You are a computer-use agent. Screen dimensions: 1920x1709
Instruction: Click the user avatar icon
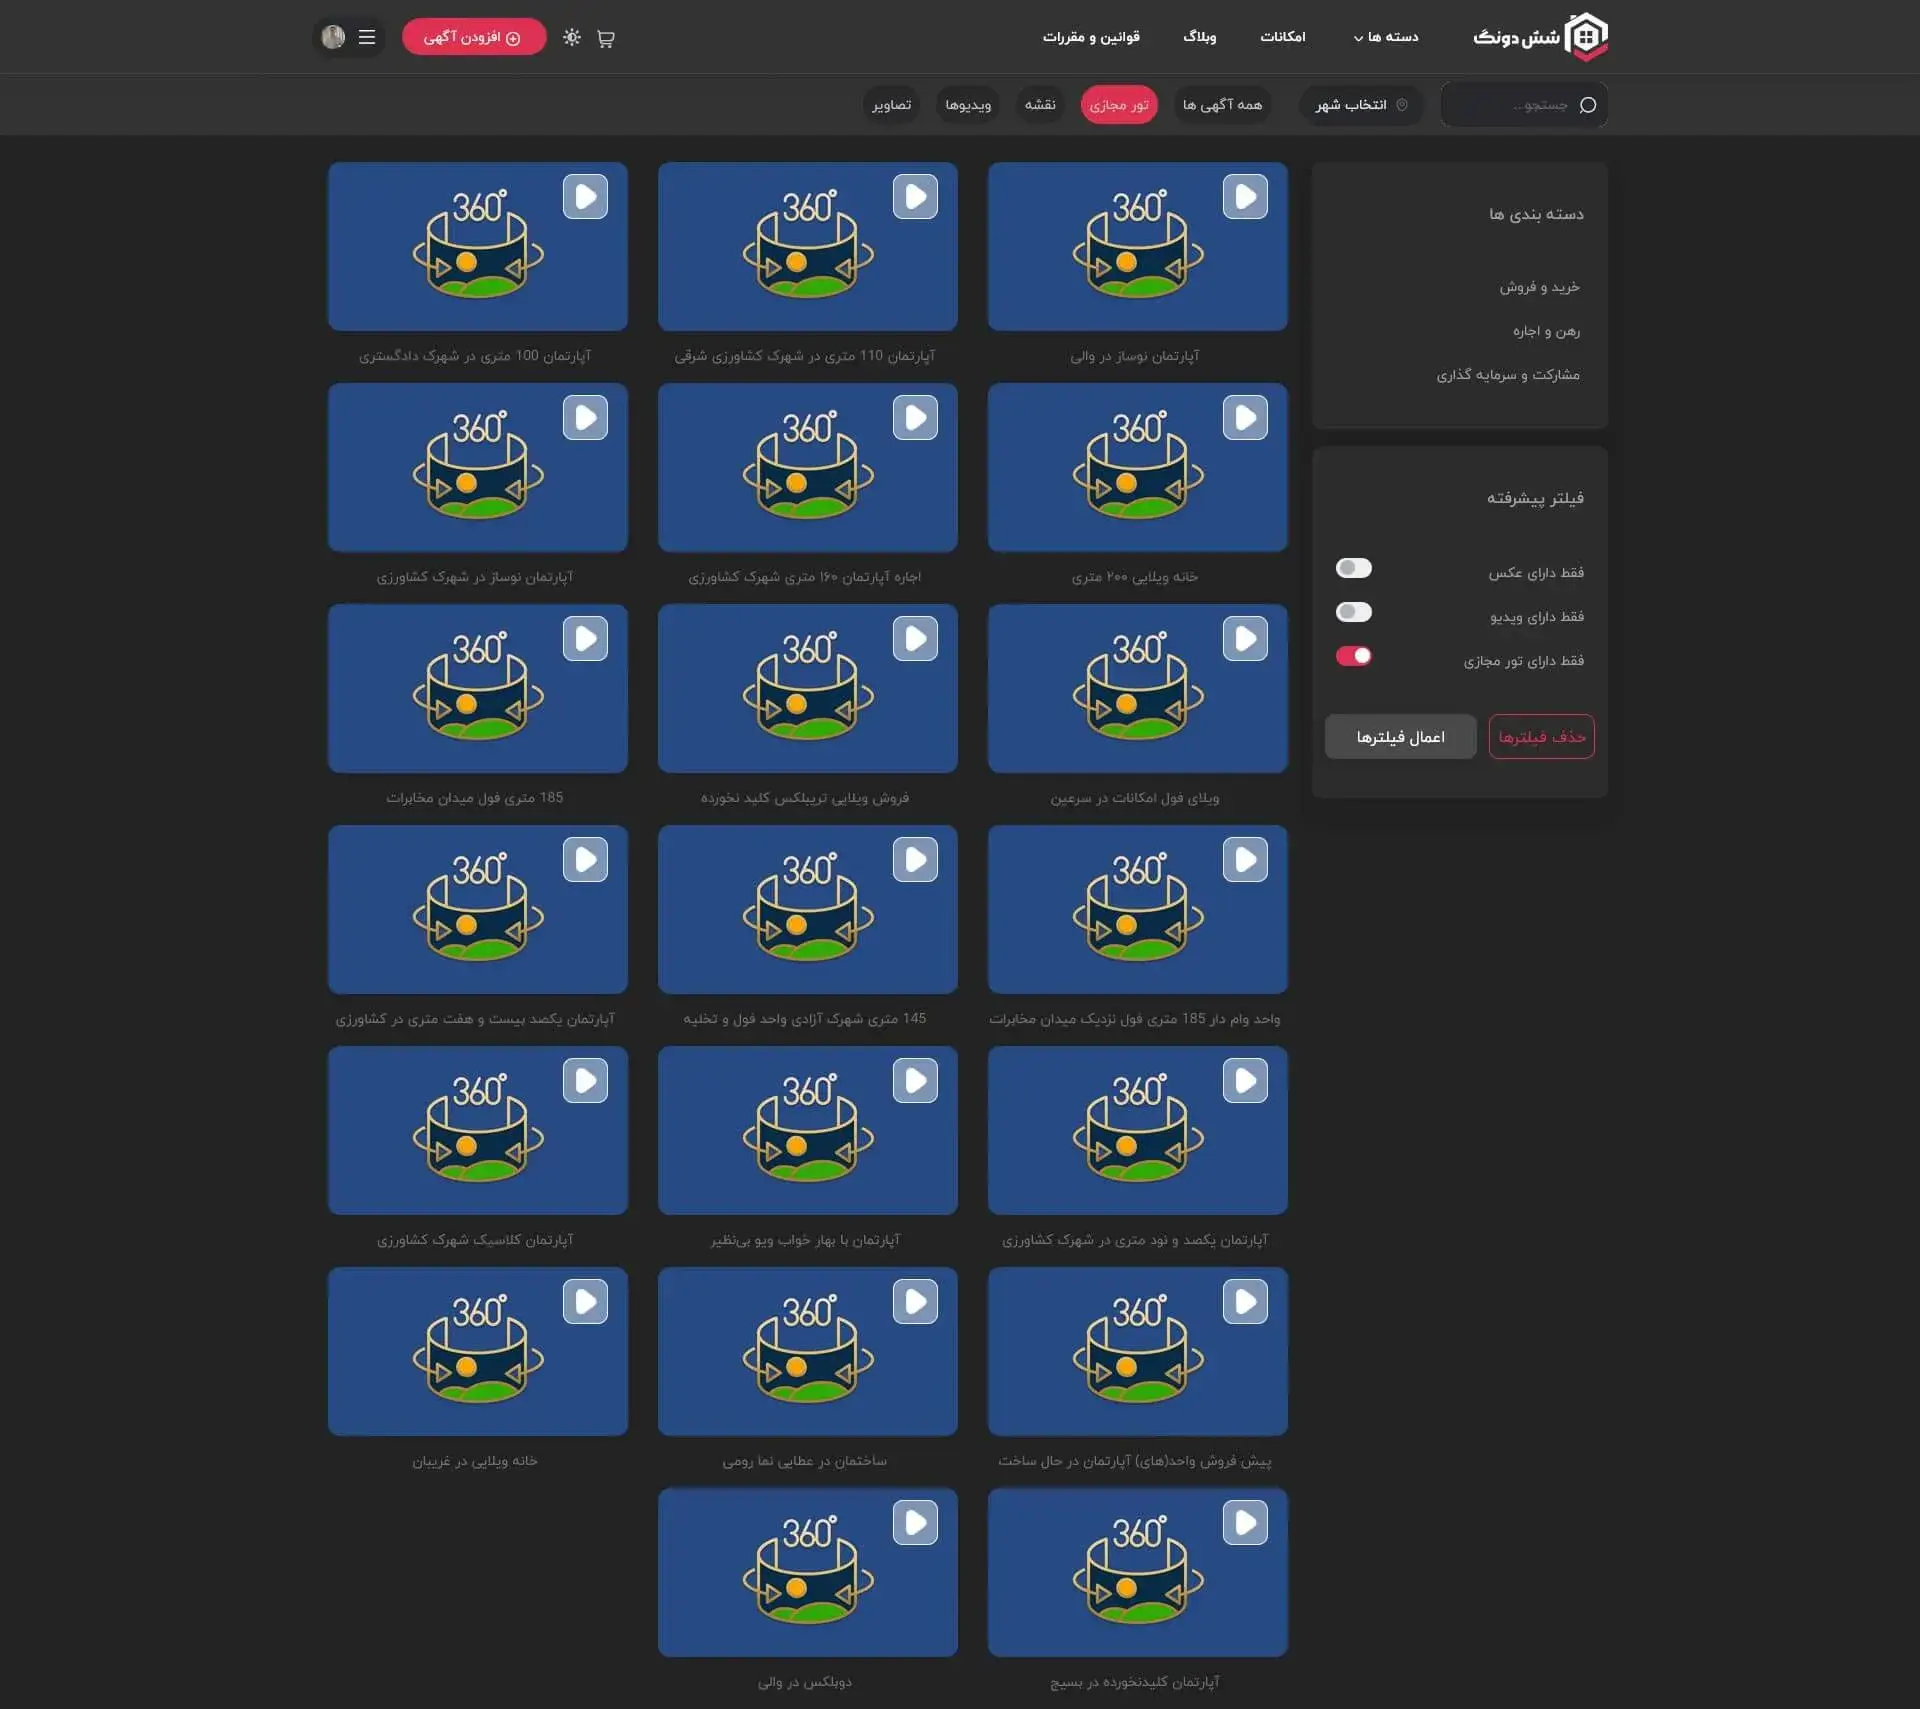tap(333, 37)
